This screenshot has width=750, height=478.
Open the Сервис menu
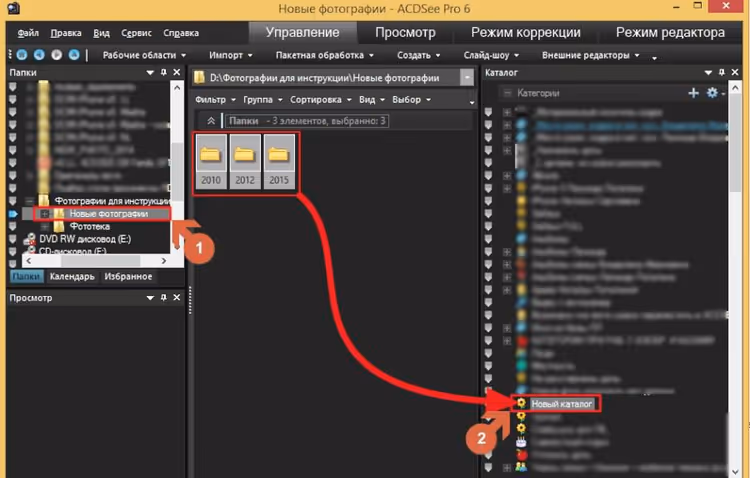pyautogui.click(x=136, y=33)
